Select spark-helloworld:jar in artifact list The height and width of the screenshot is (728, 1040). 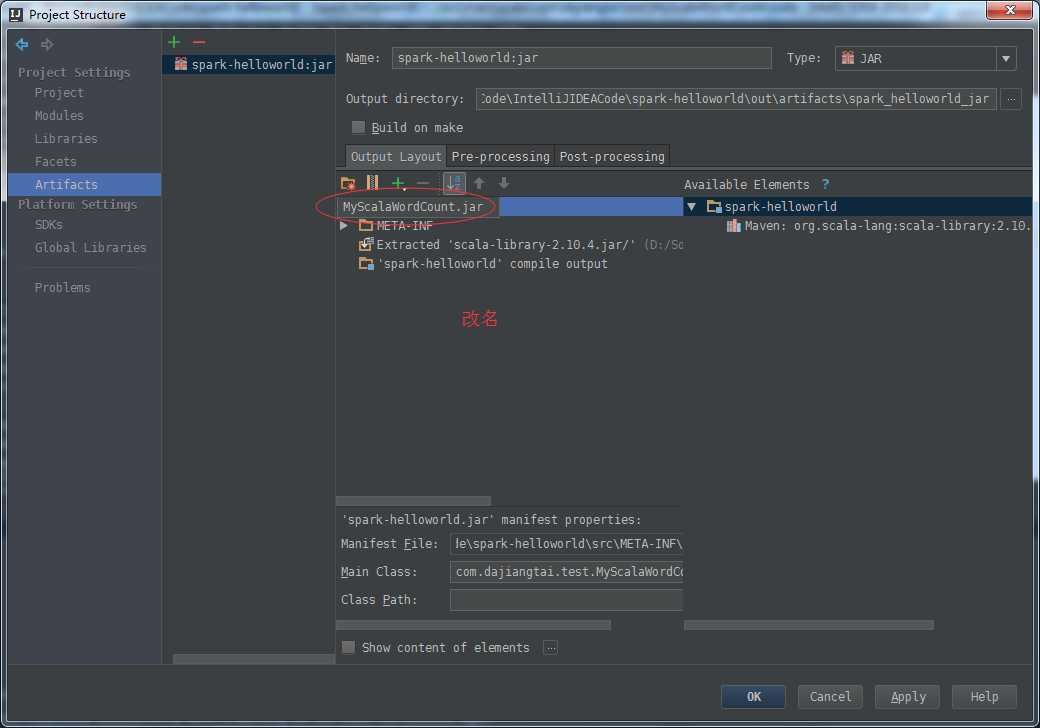249,64
